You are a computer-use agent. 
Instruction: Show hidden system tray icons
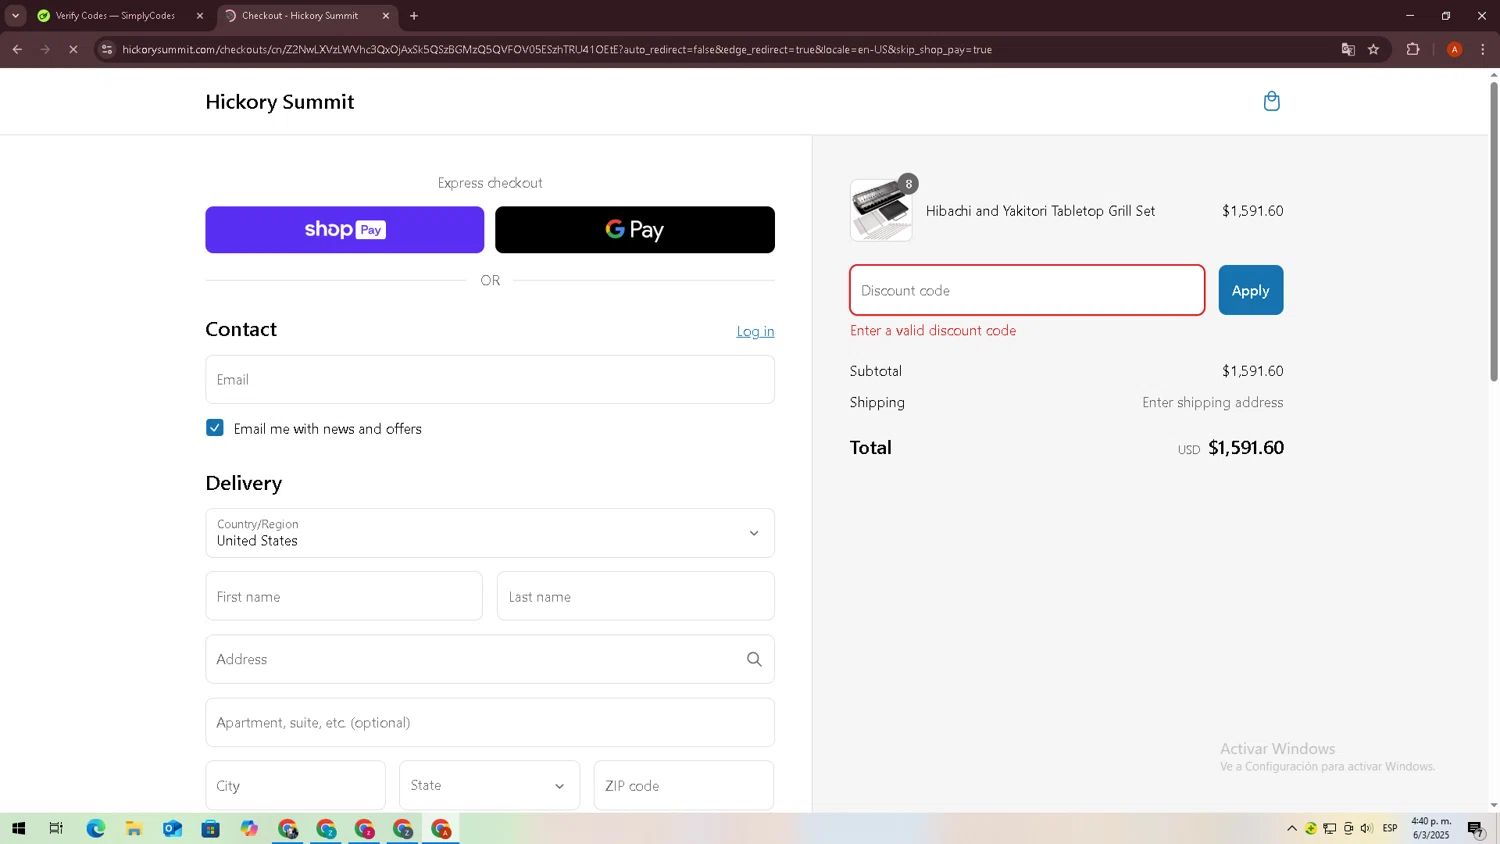point(1292,828)
